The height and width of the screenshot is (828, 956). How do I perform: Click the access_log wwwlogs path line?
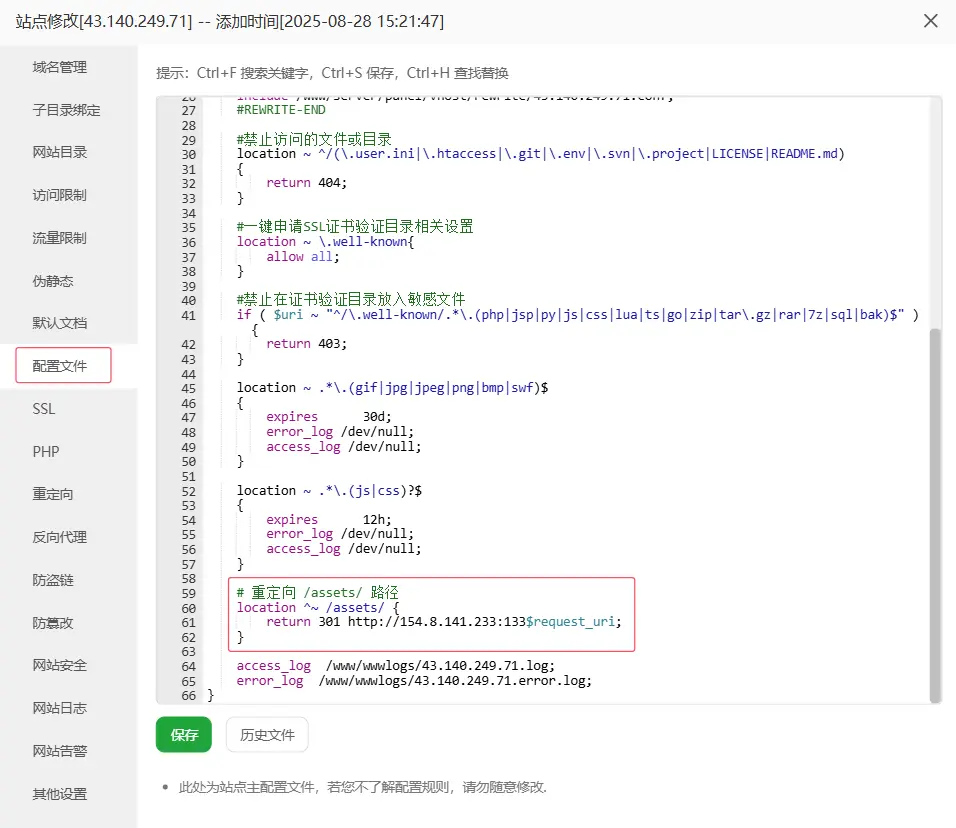click(x=396, y=666)
